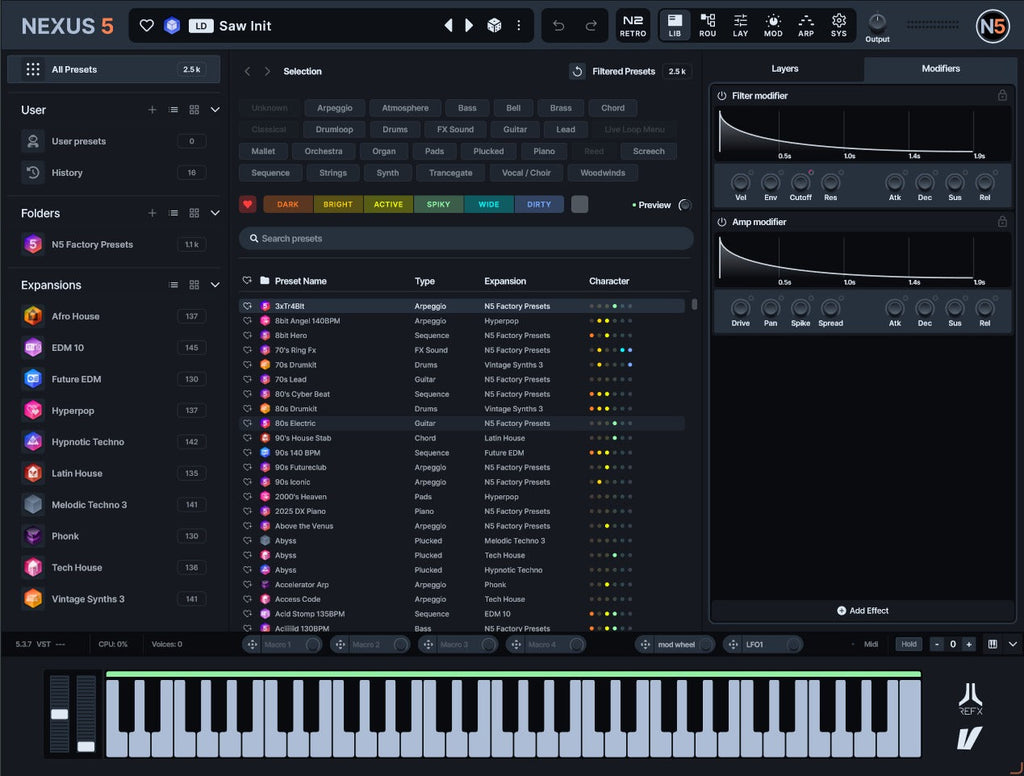This screenshot has height=776, width=1024.
Task: Click the Add Effect button
Action: click(862, 610)
